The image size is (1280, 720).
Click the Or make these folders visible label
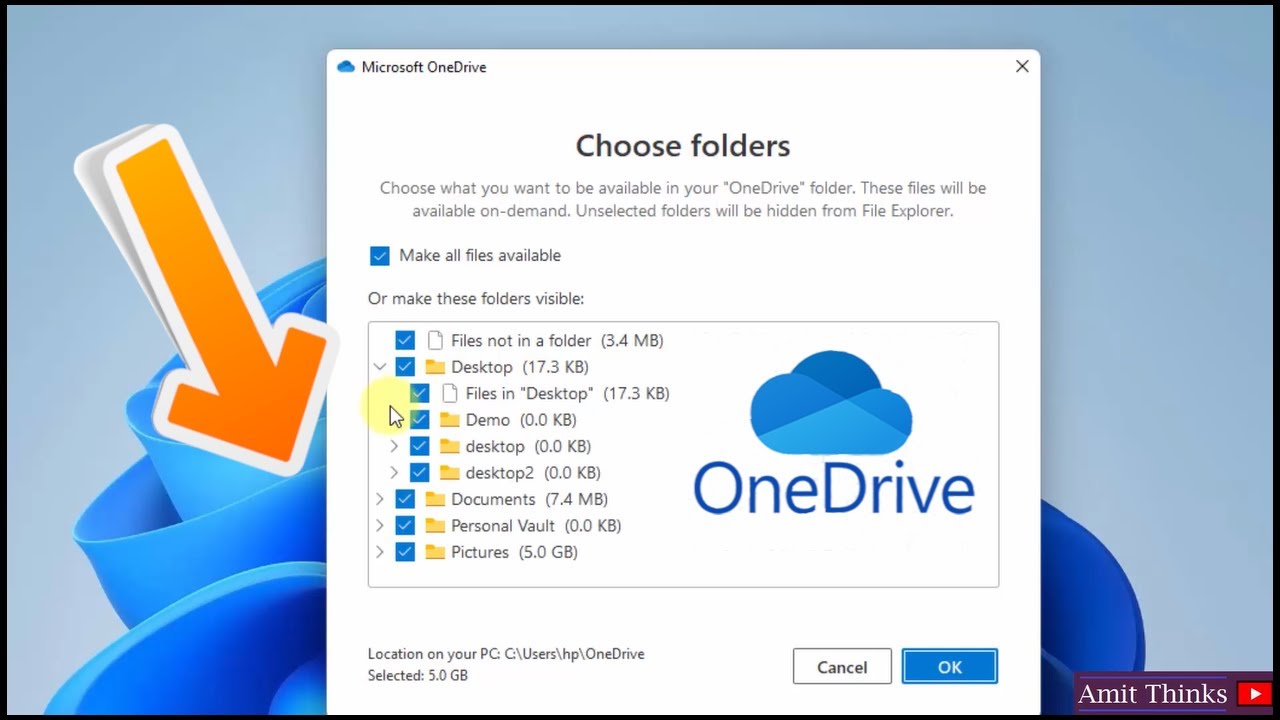pyautogui.click(x=476, y=299)
